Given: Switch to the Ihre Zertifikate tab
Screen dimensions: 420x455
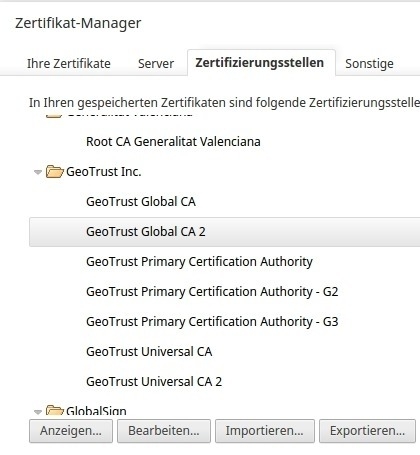Looking at the screenshot, I should 69,63.
